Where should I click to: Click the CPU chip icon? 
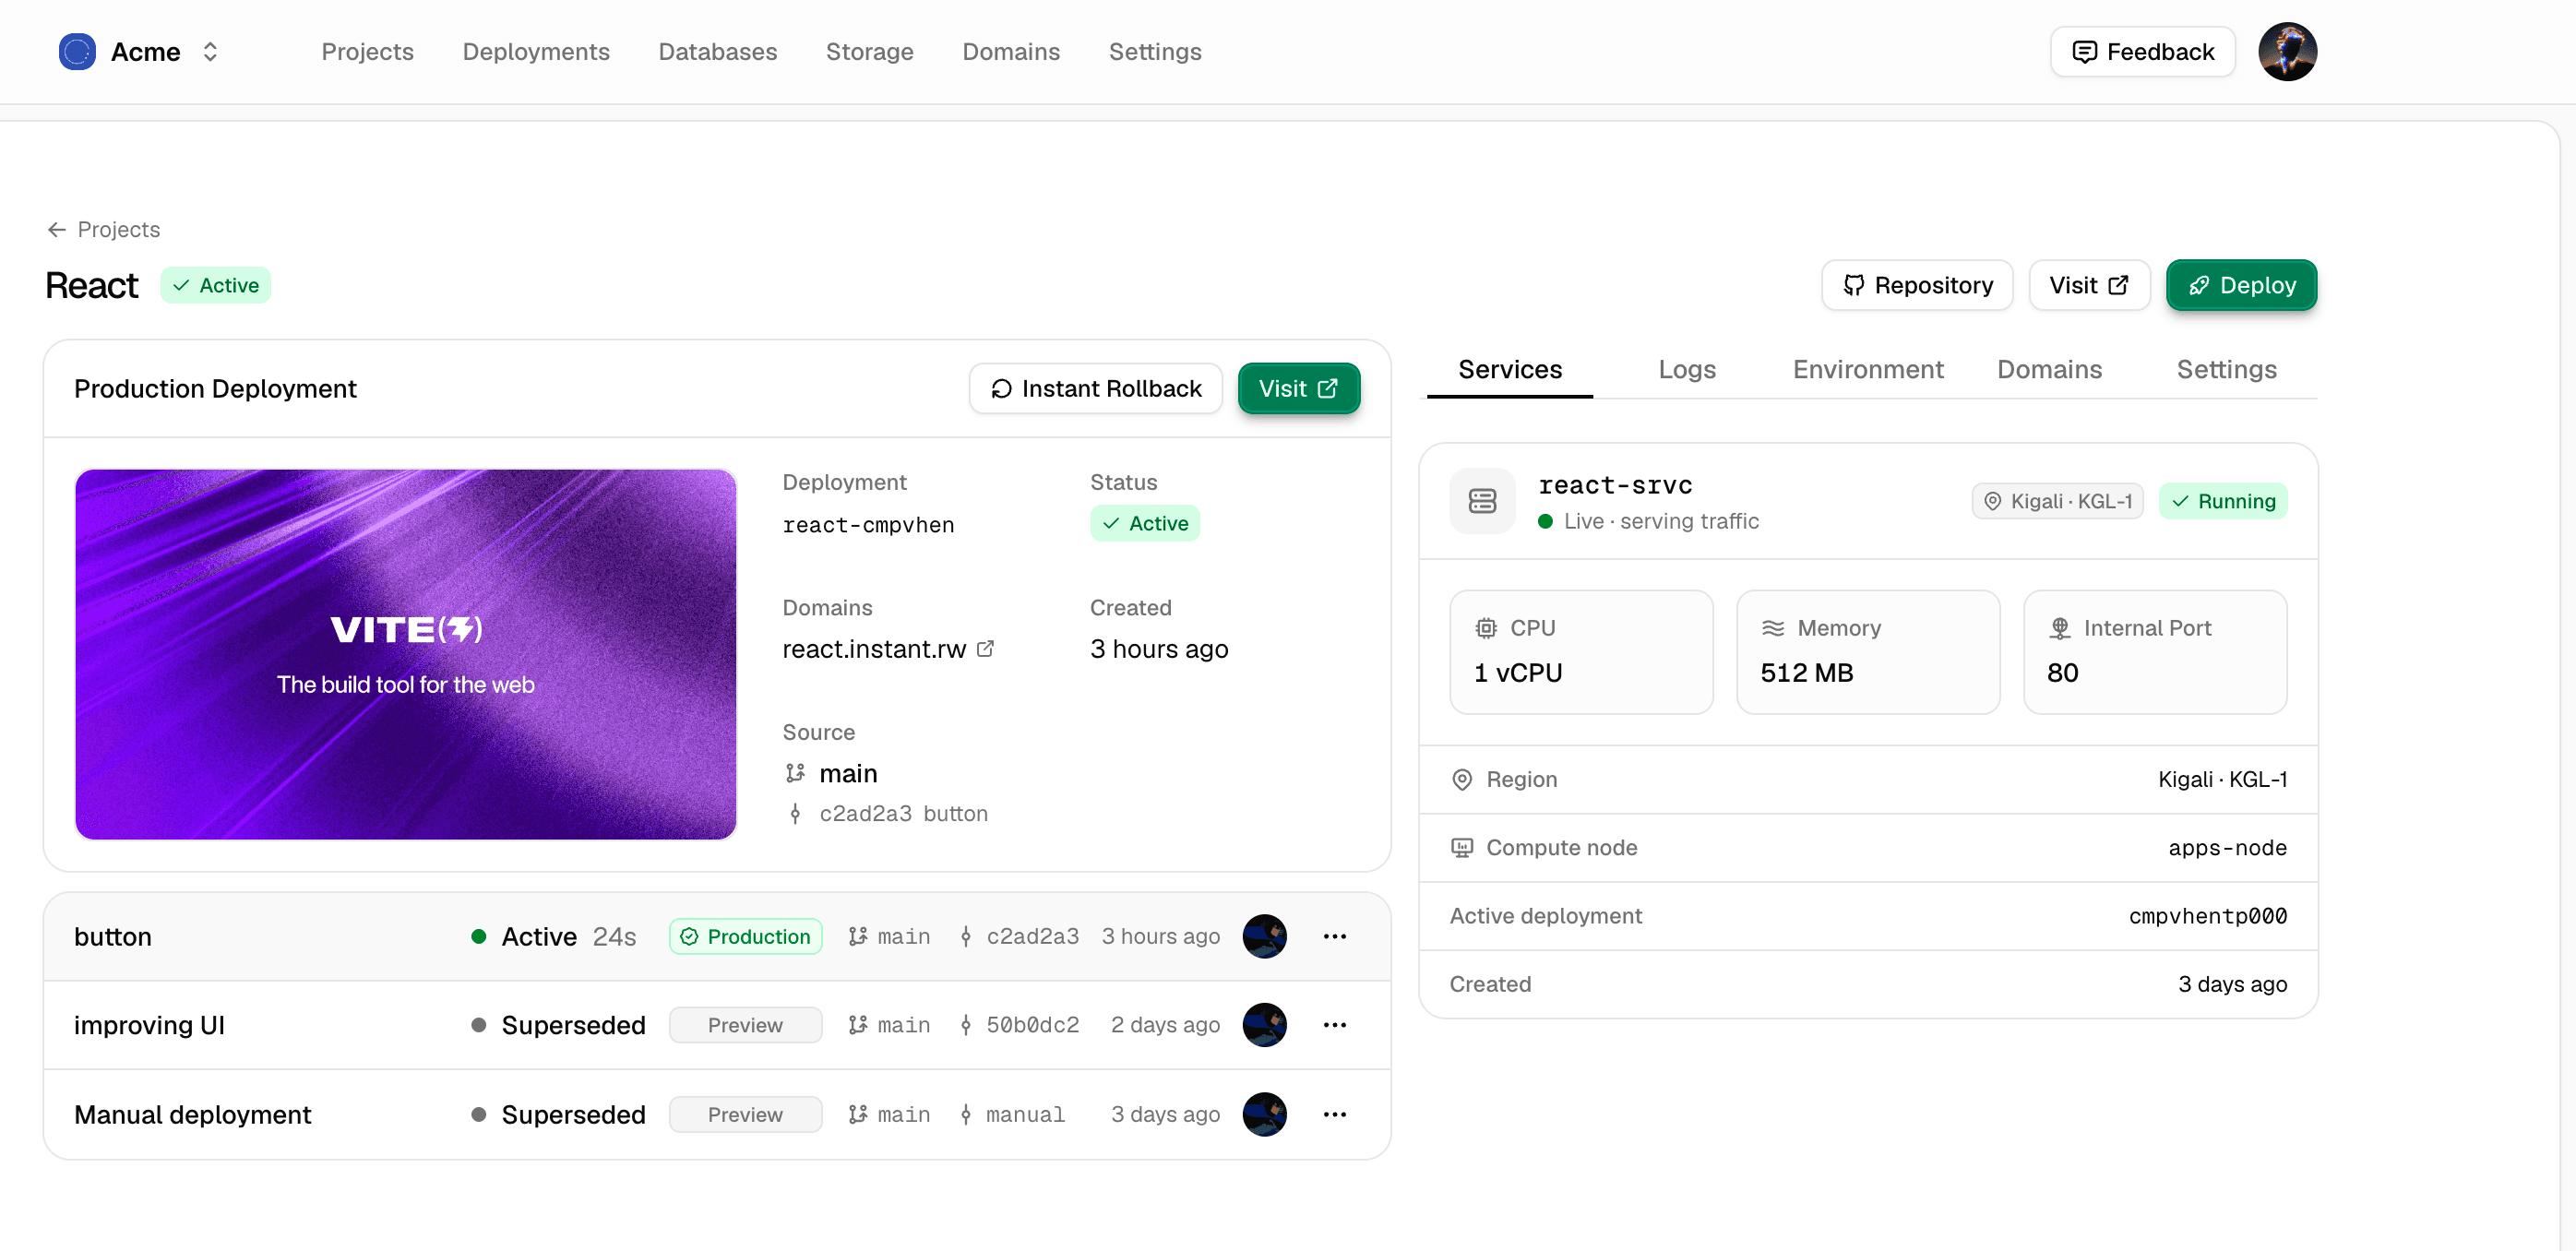(1486, 629)
